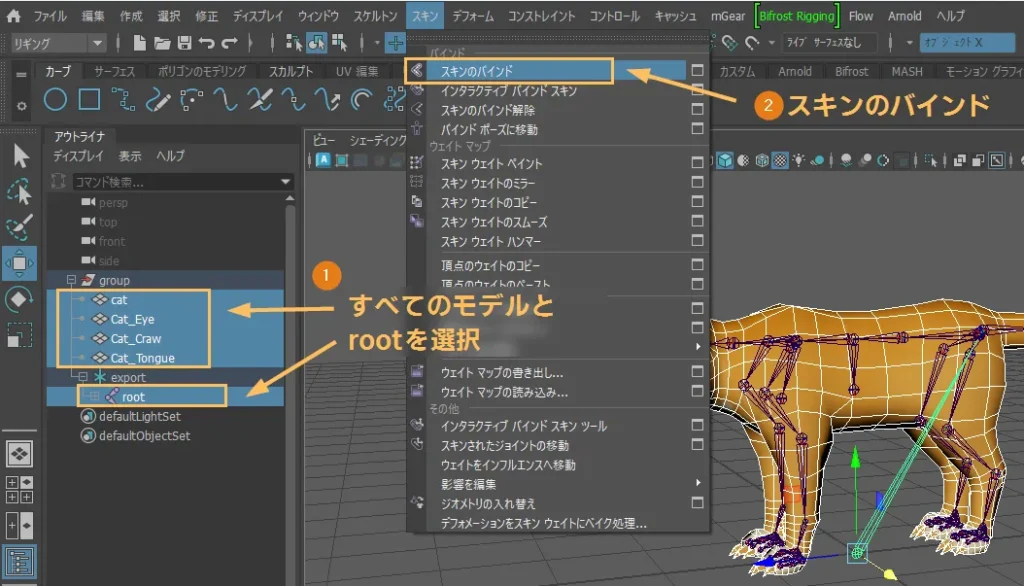This screenshot has height=586, width=1024.
Task: Click the shelf settings gear icon
Action: pos(22,105)
